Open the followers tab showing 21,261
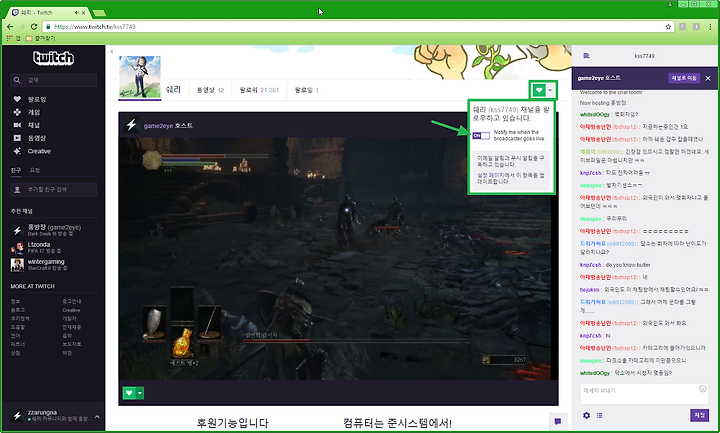The image size is (720, 433). point(259,90)
